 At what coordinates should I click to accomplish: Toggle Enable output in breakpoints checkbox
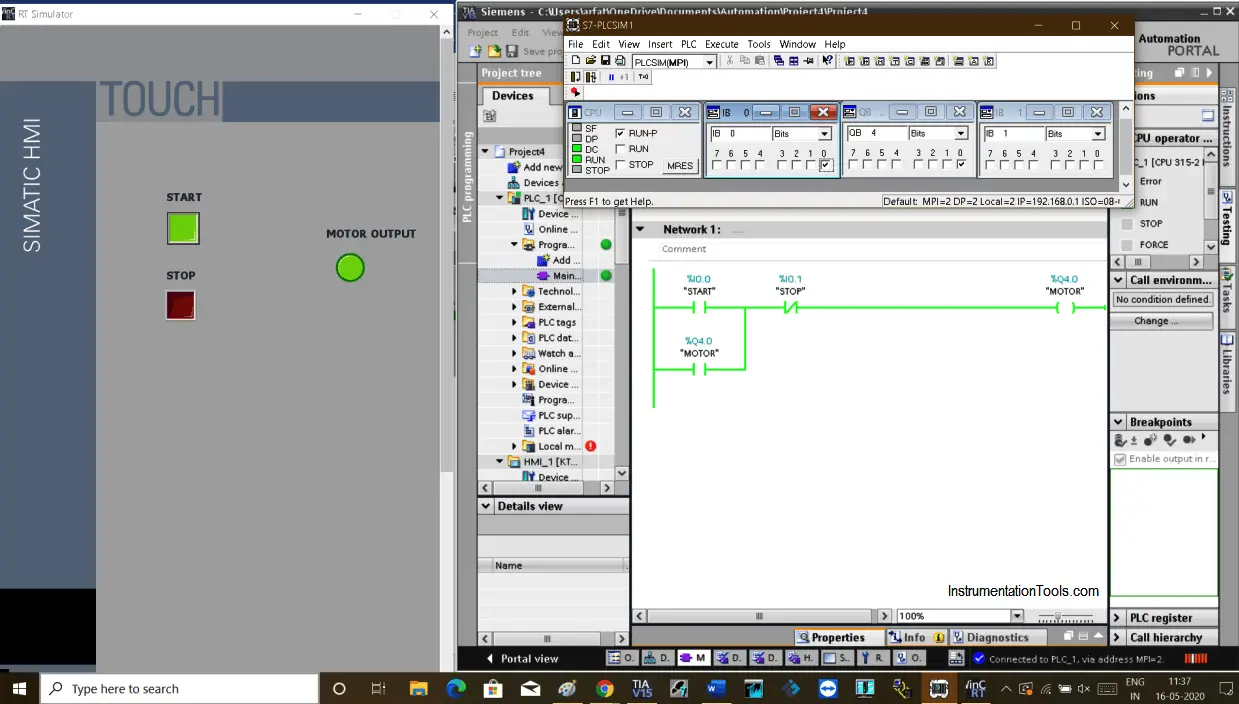tap(1120, 459)
